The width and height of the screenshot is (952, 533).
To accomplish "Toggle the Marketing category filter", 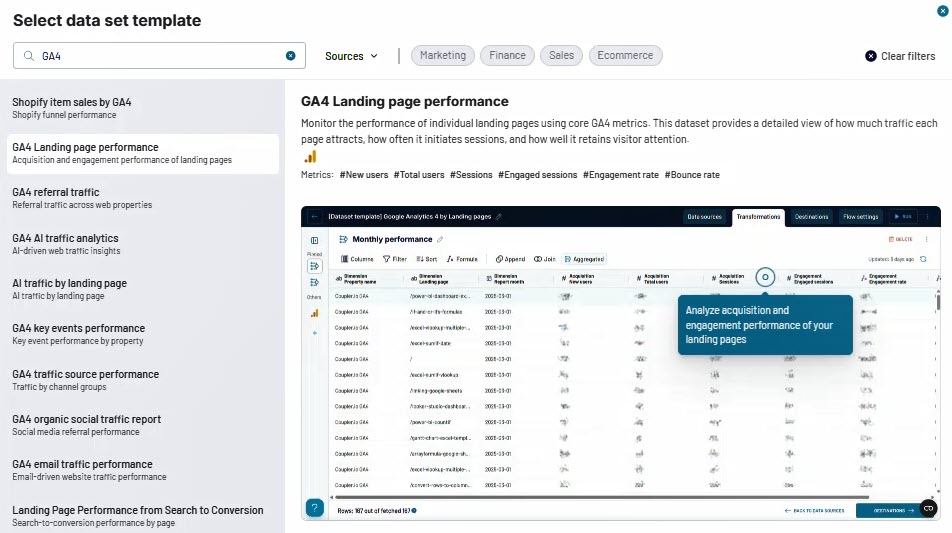I will (x=443, y=55).
